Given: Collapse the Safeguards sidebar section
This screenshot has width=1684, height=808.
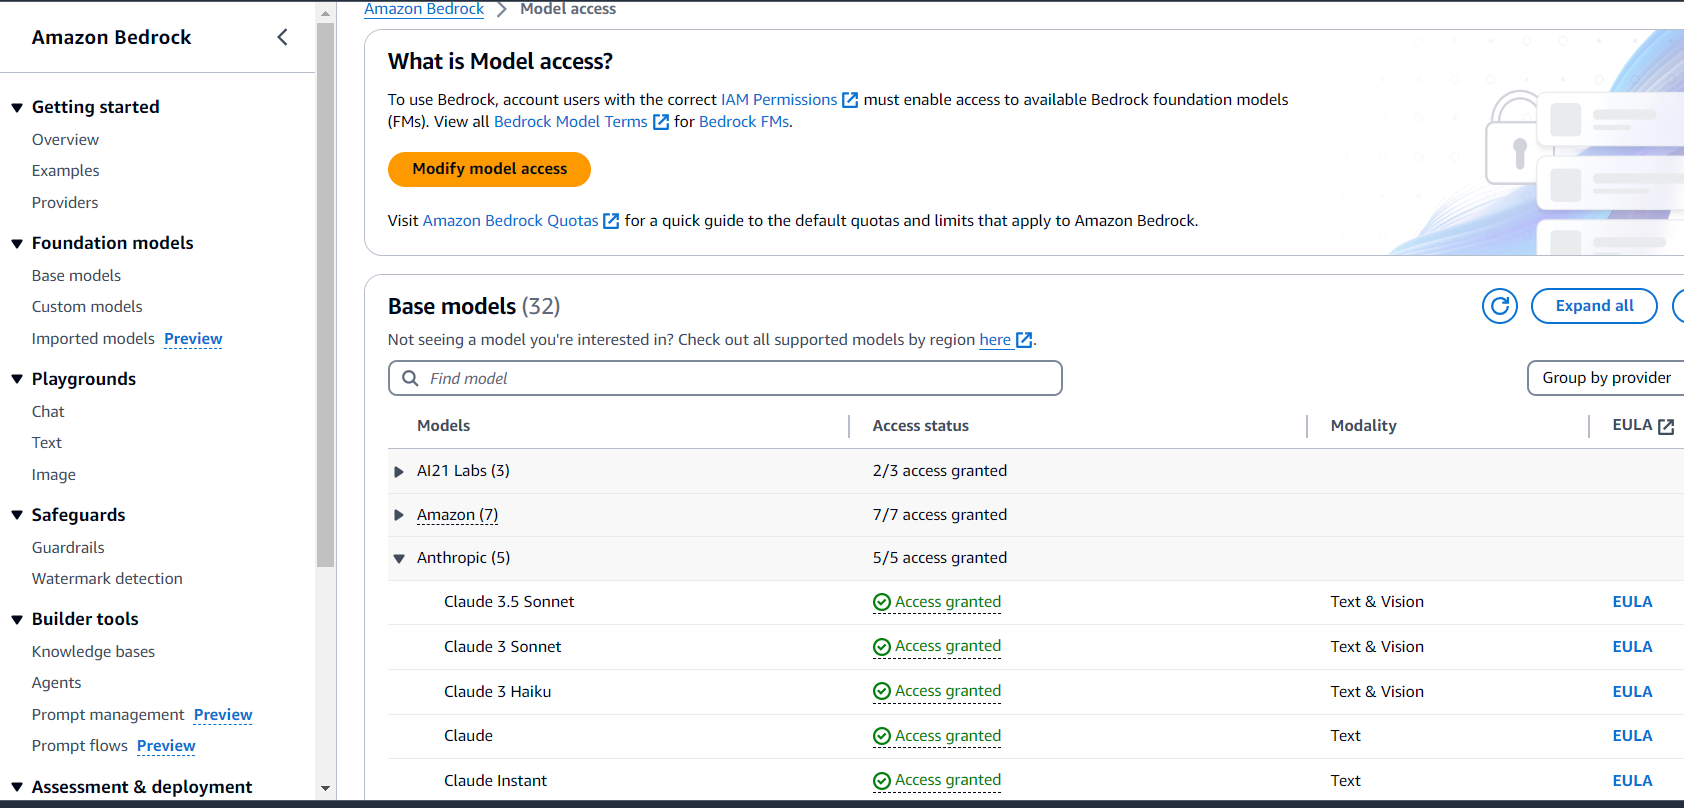Looking at the screenshot, I should click(17, 515).
